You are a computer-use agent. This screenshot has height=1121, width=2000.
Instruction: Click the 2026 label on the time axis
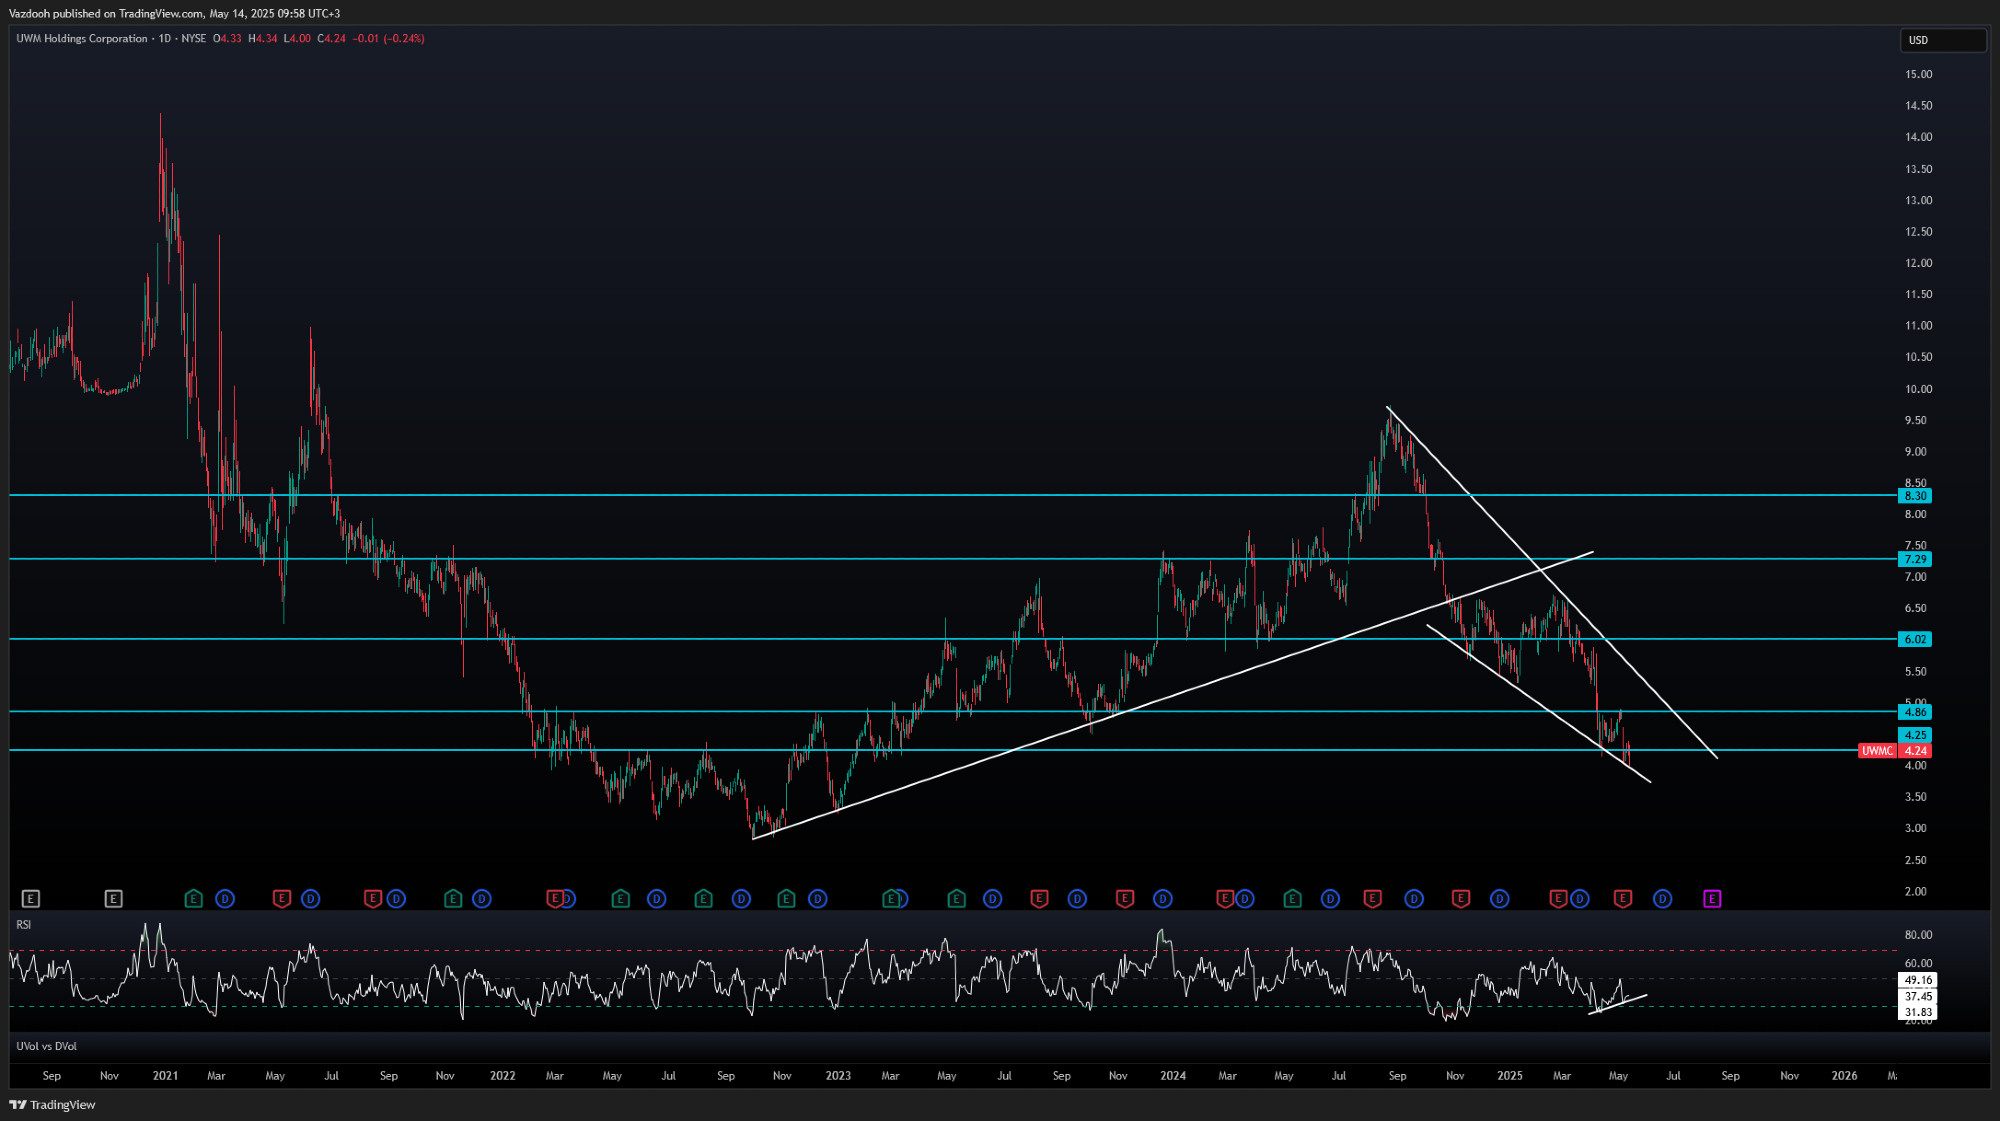point(1844,1076)
